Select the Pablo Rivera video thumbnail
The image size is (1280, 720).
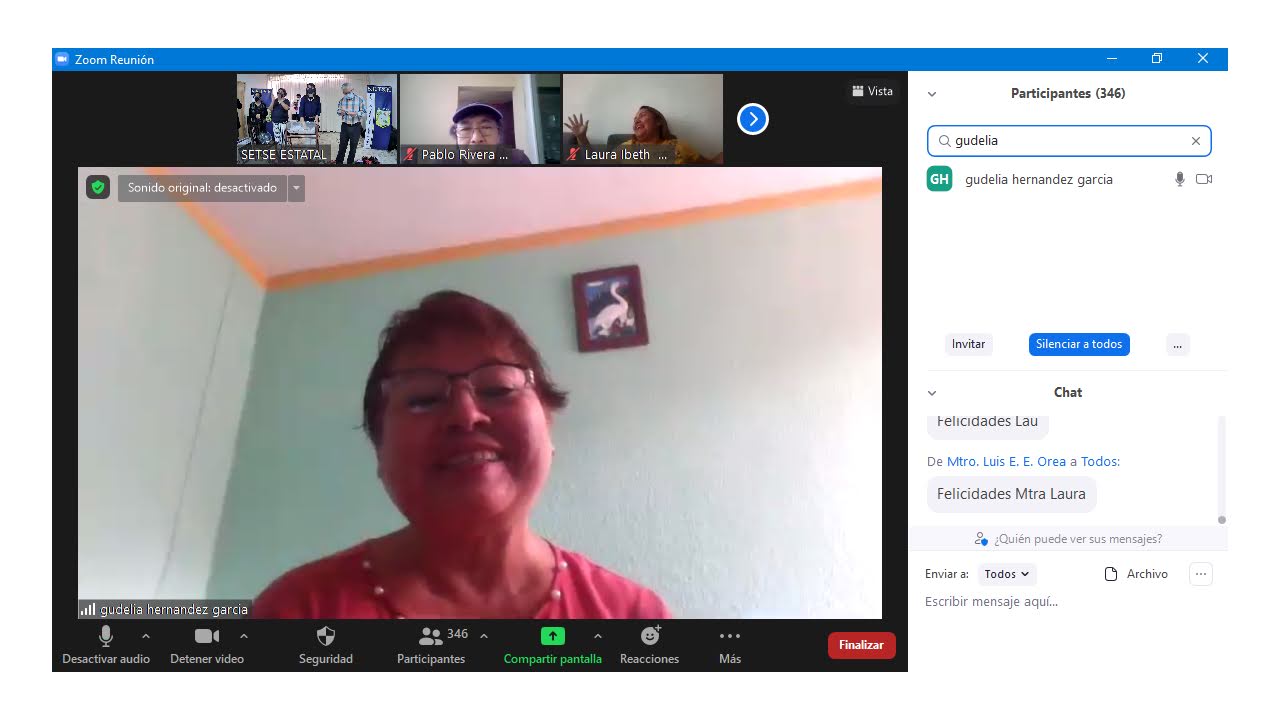[x=480, y=119]
